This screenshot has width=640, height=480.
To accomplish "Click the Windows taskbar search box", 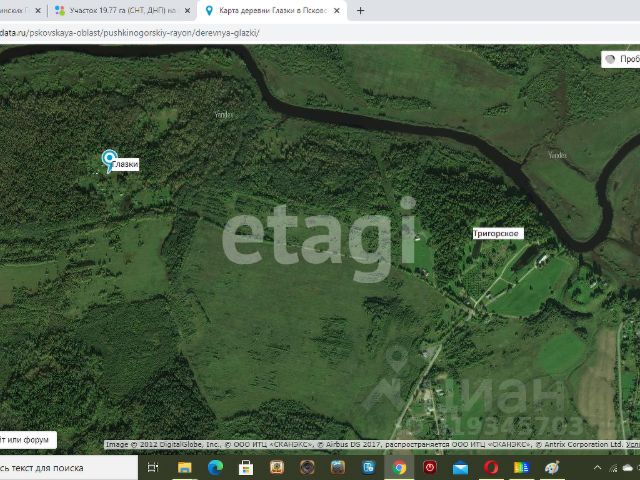I will (68, 468).
